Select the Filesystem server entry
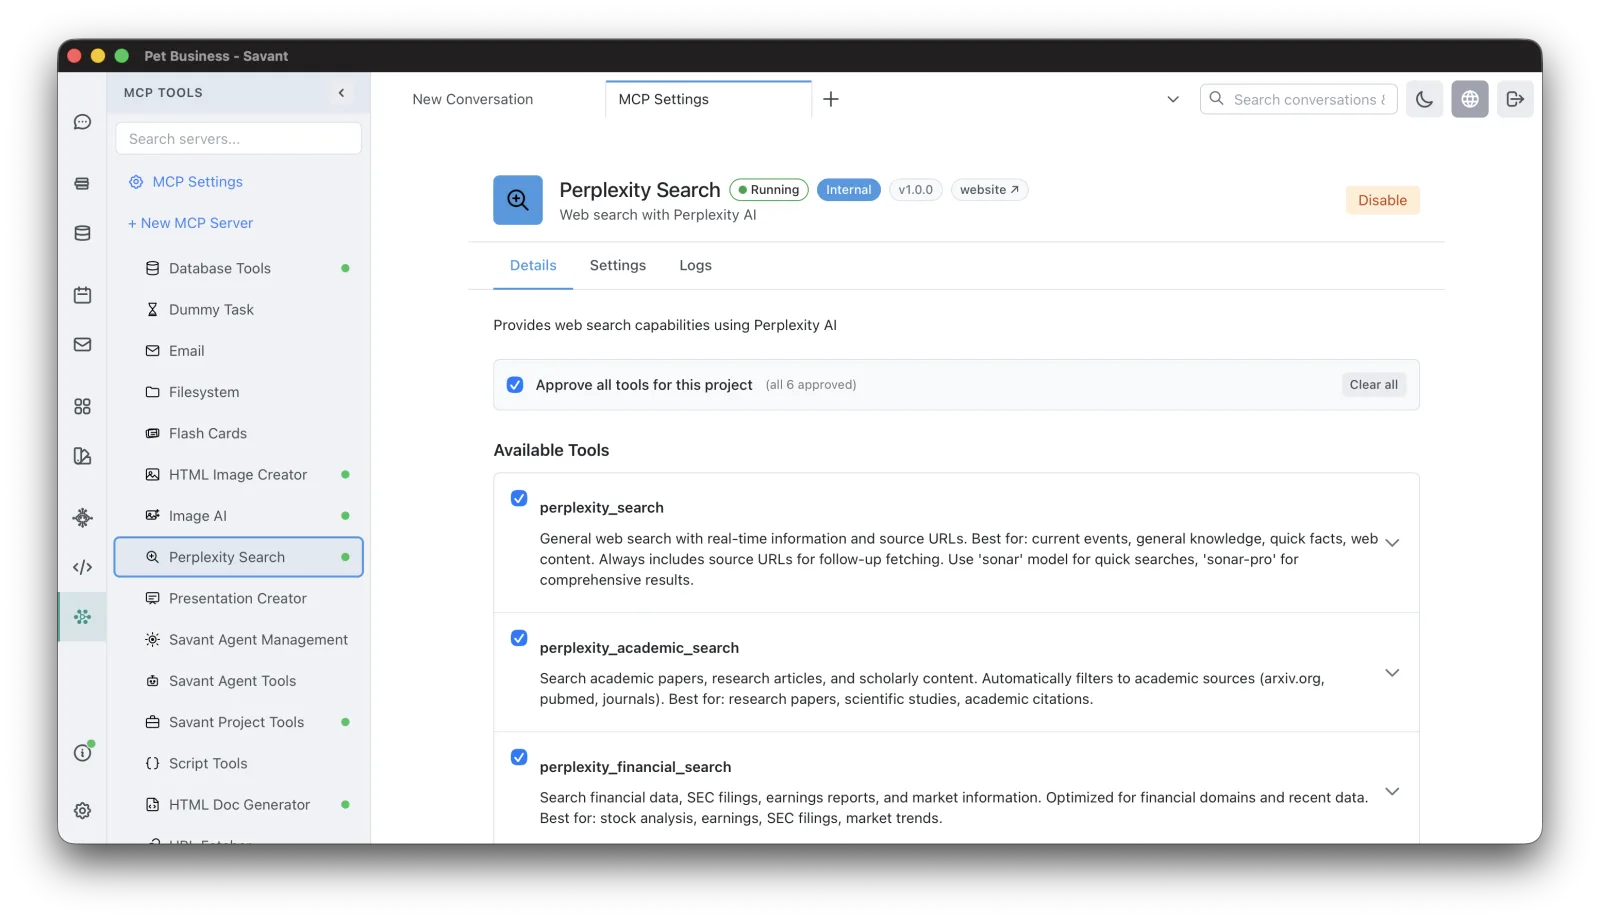This screenshot has height=920, width=1600. (x=238, y=392)
